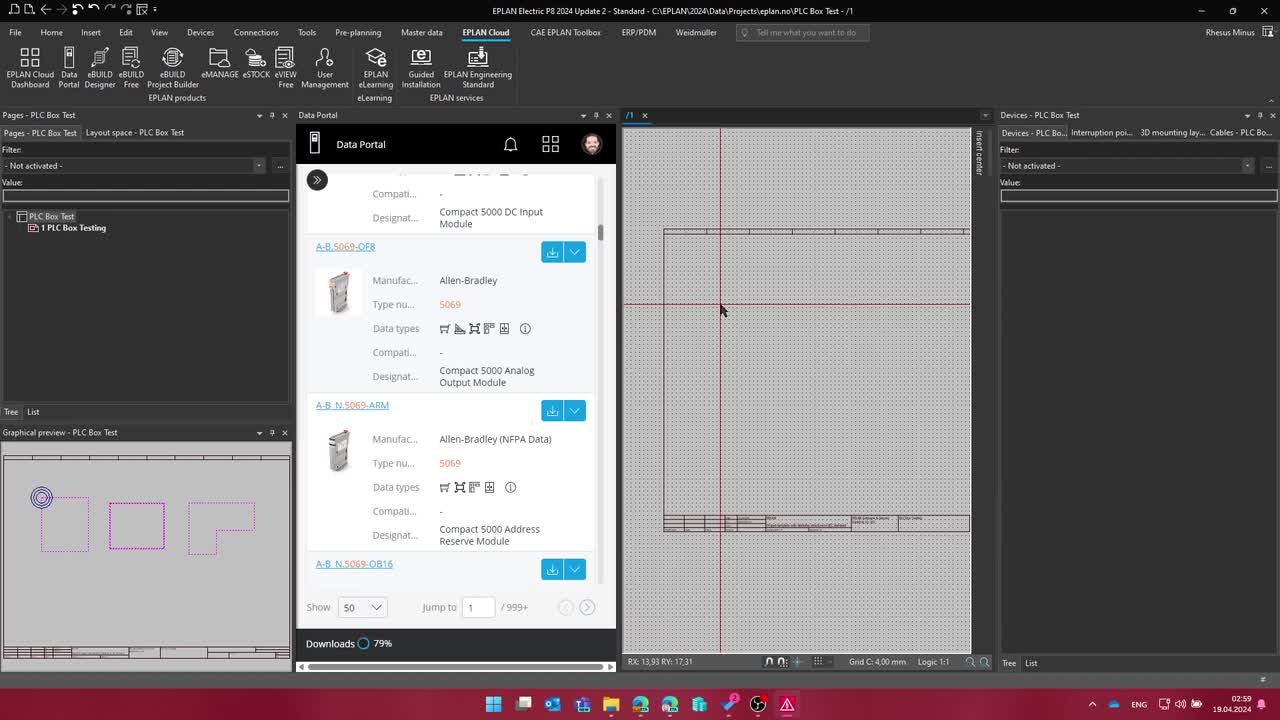Click the Data Portal horizontal scrollbar
The width and height of the screenshot is (1280, 720).
pos(455,666)
